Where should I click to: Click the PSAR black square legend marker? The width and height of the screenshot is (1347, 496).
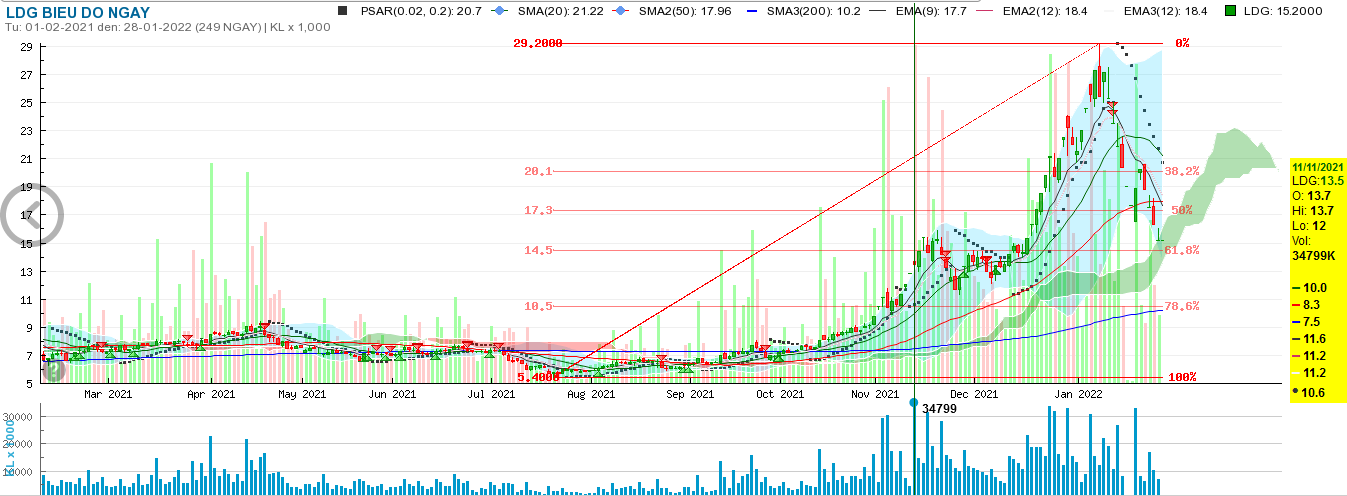[343, 11]
